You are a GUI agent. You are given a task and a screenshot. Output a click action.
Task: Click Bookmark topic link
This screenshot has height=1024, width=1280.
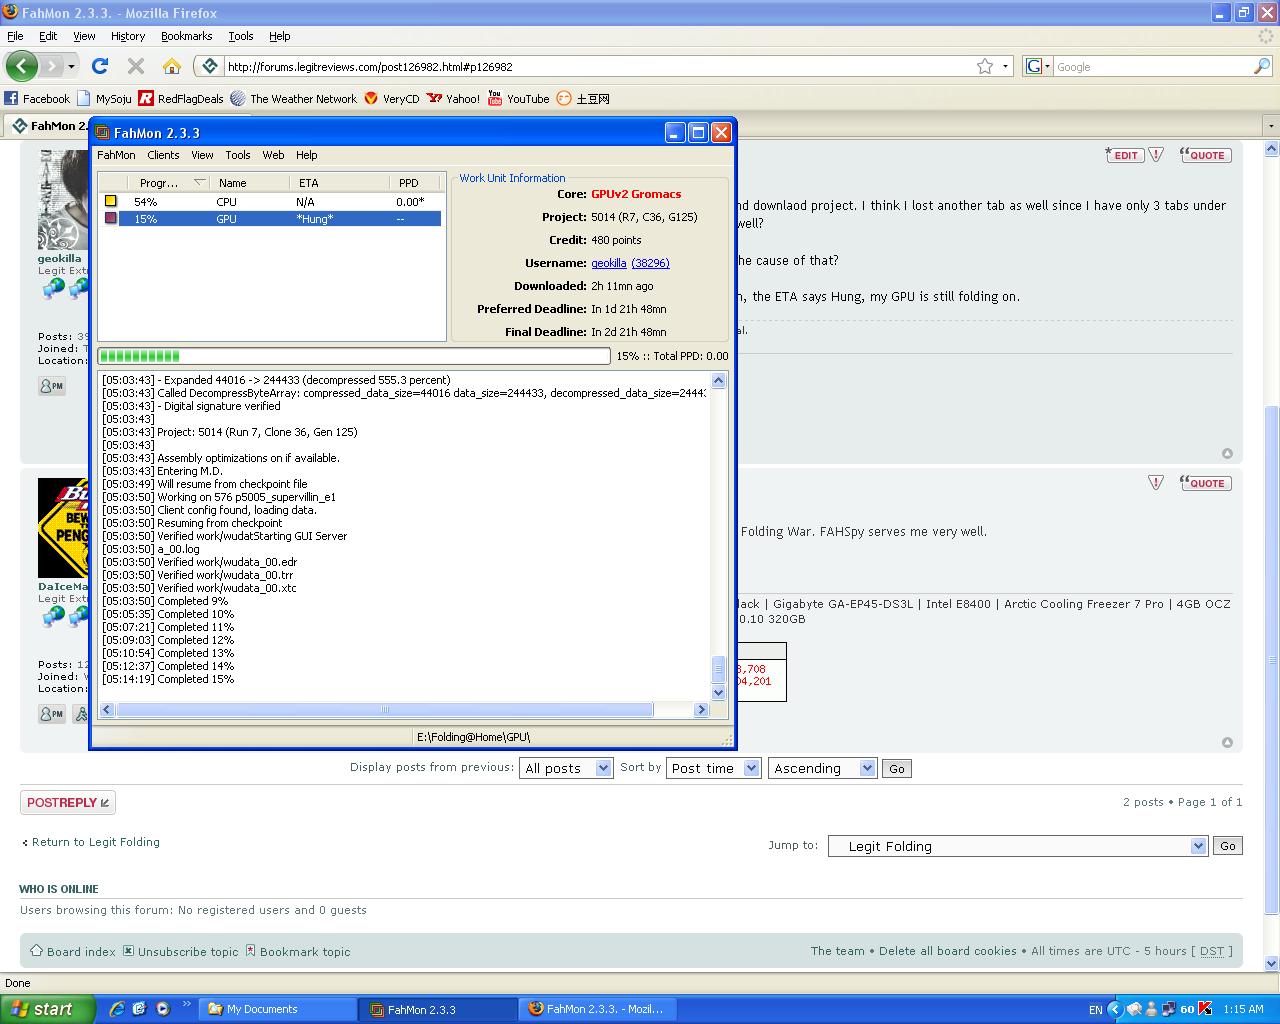click(305, 951)
